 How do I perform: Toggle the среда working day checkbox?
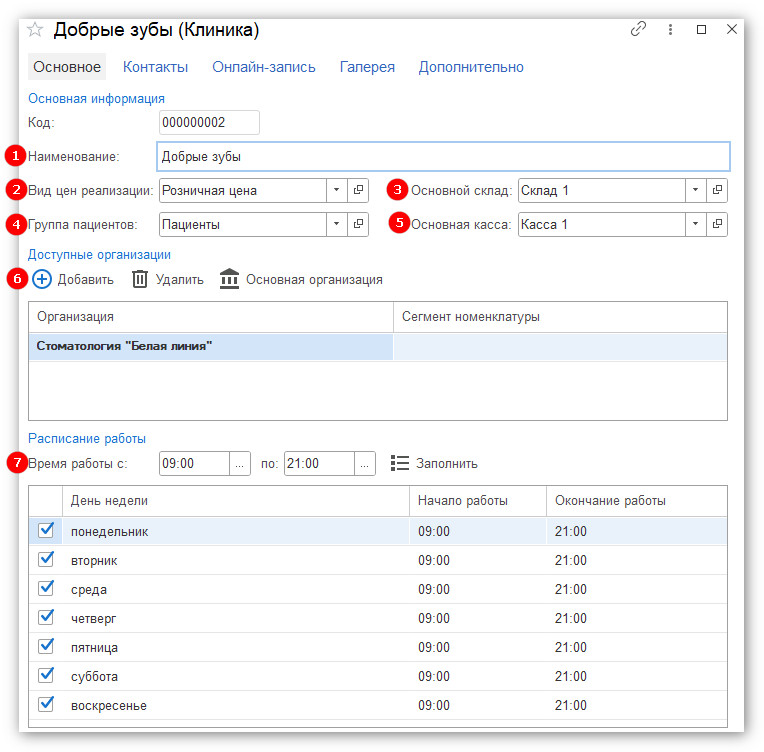tap(46, 588)
